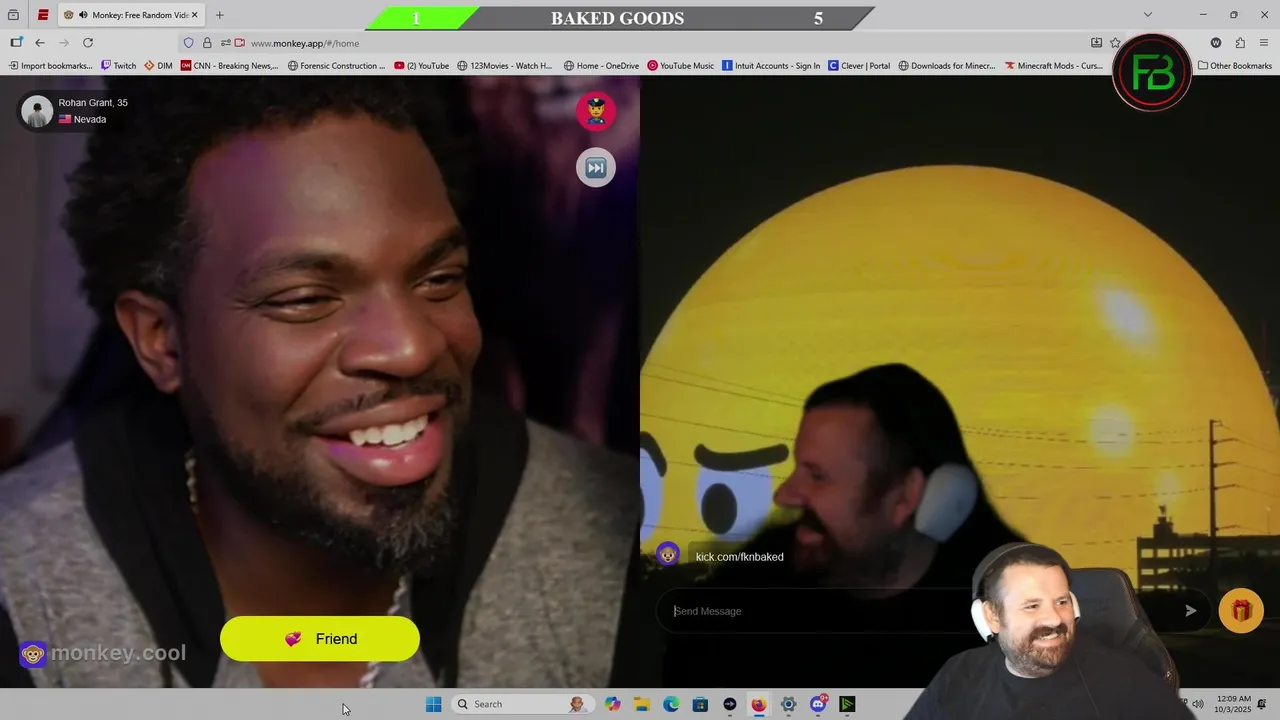
Task: Click the kick.com/fknbaked username text
Action: (739, 557)
